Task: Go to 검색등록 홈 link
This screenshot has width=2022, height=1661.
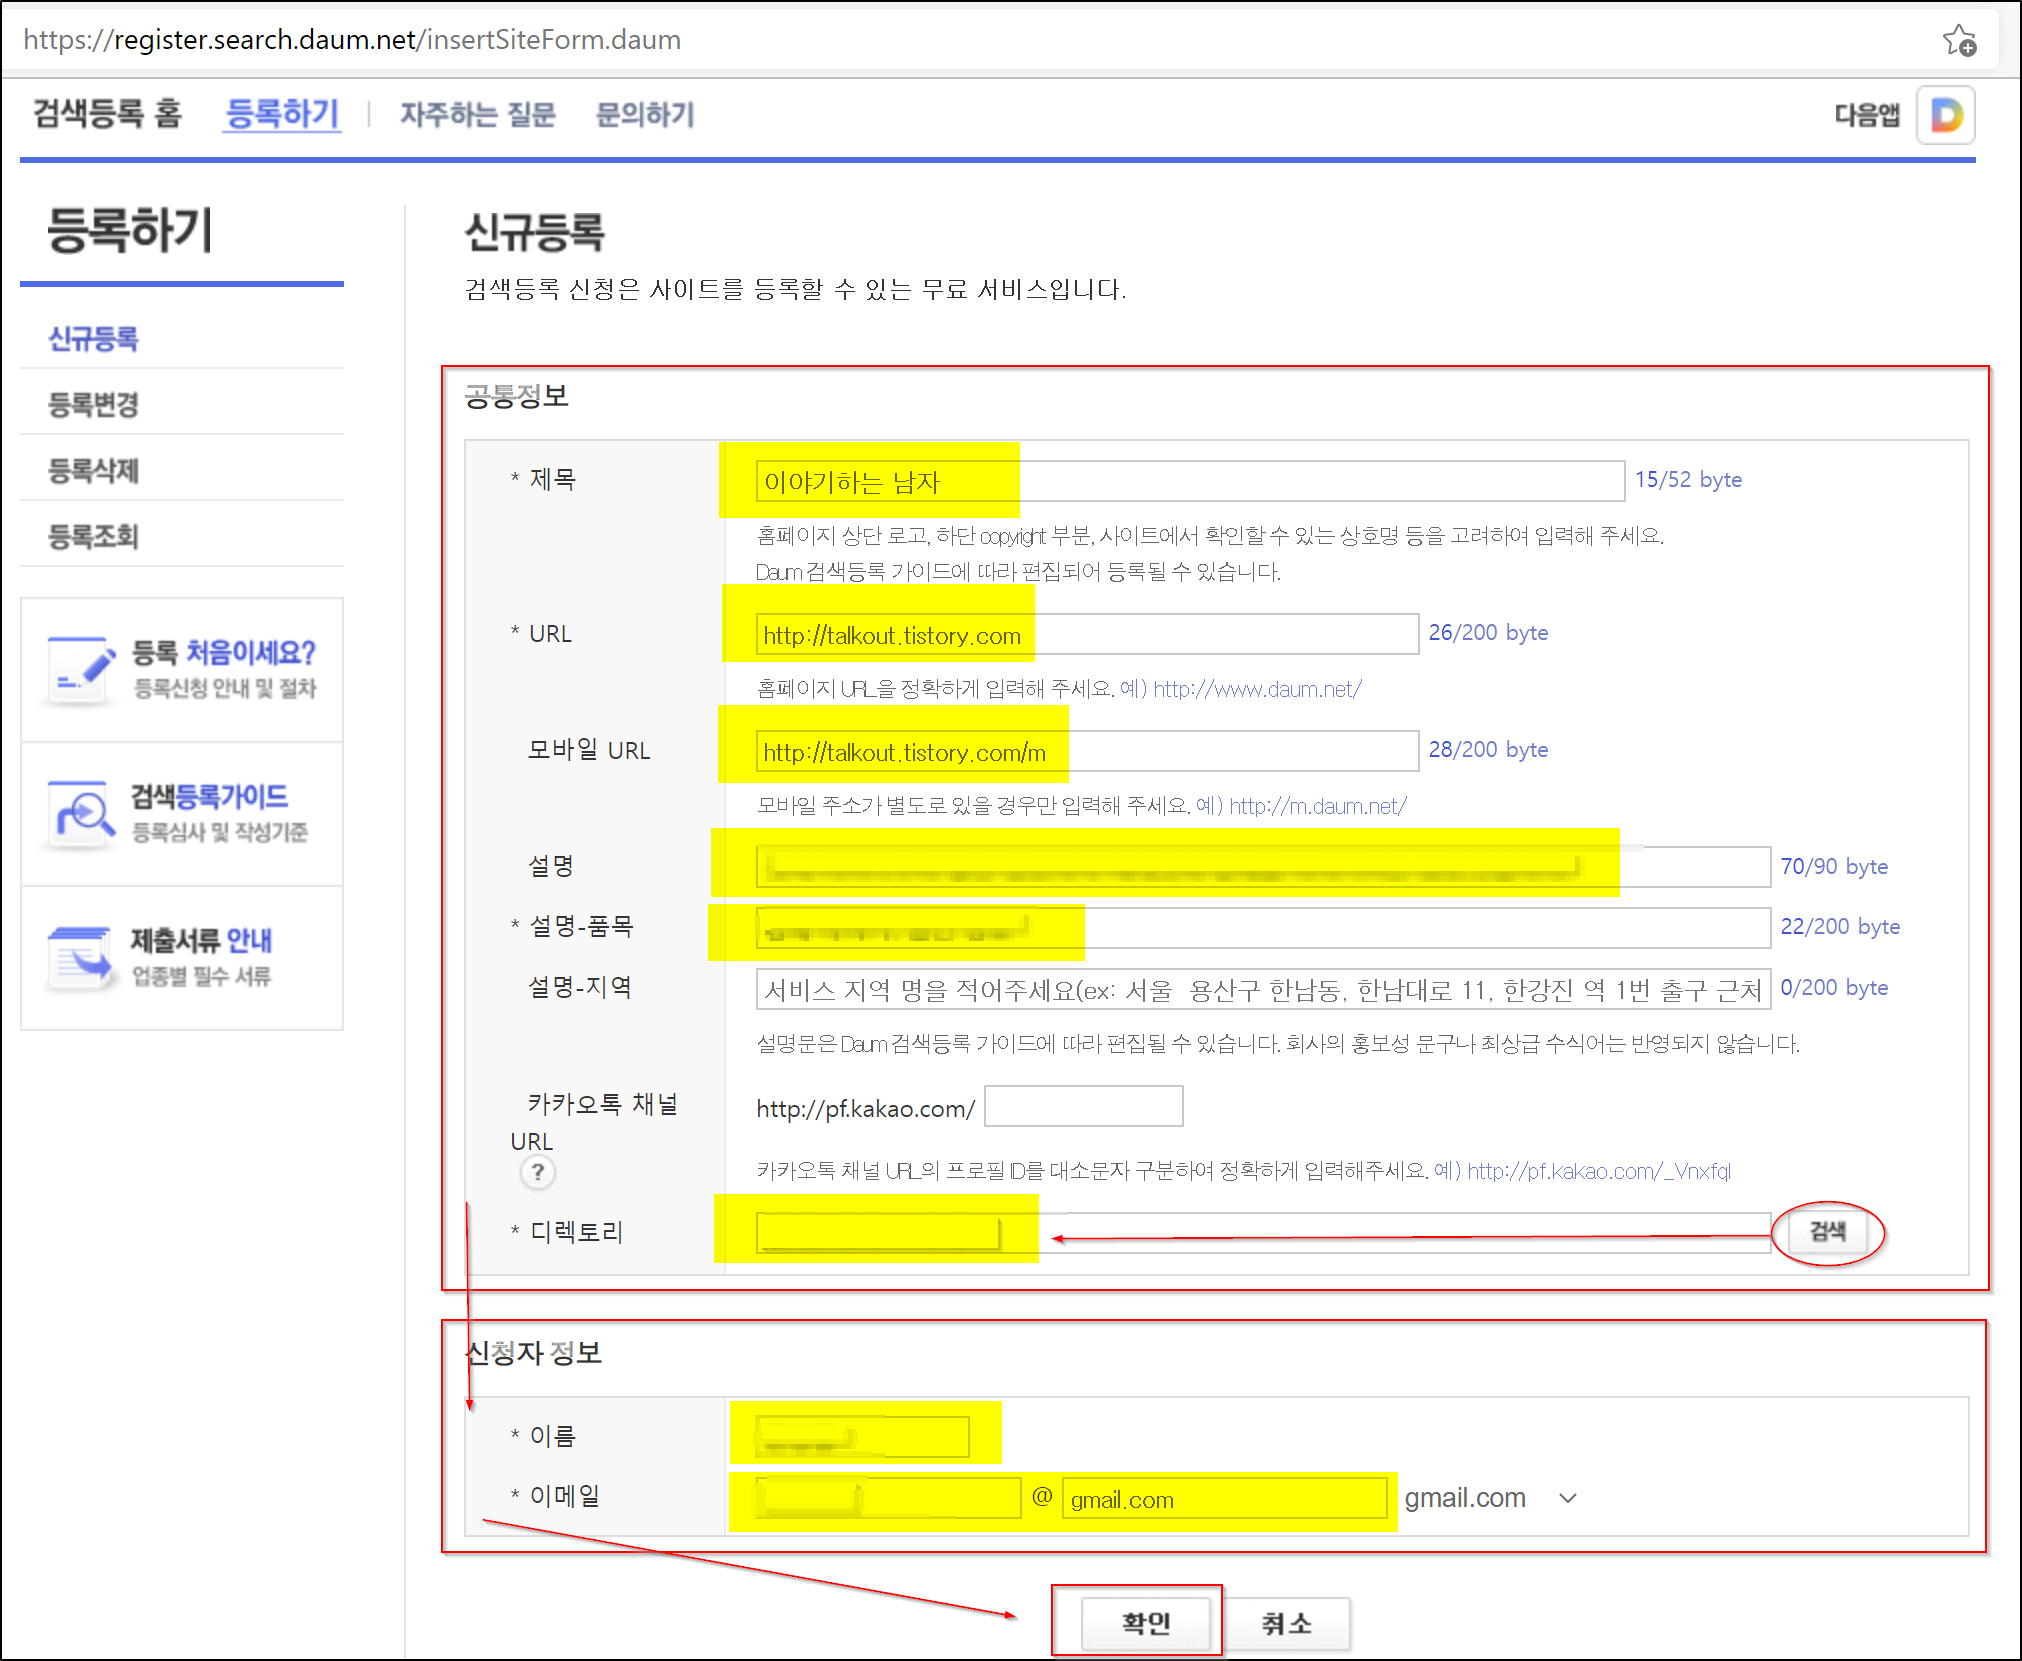Action: [x=107, y=114]
